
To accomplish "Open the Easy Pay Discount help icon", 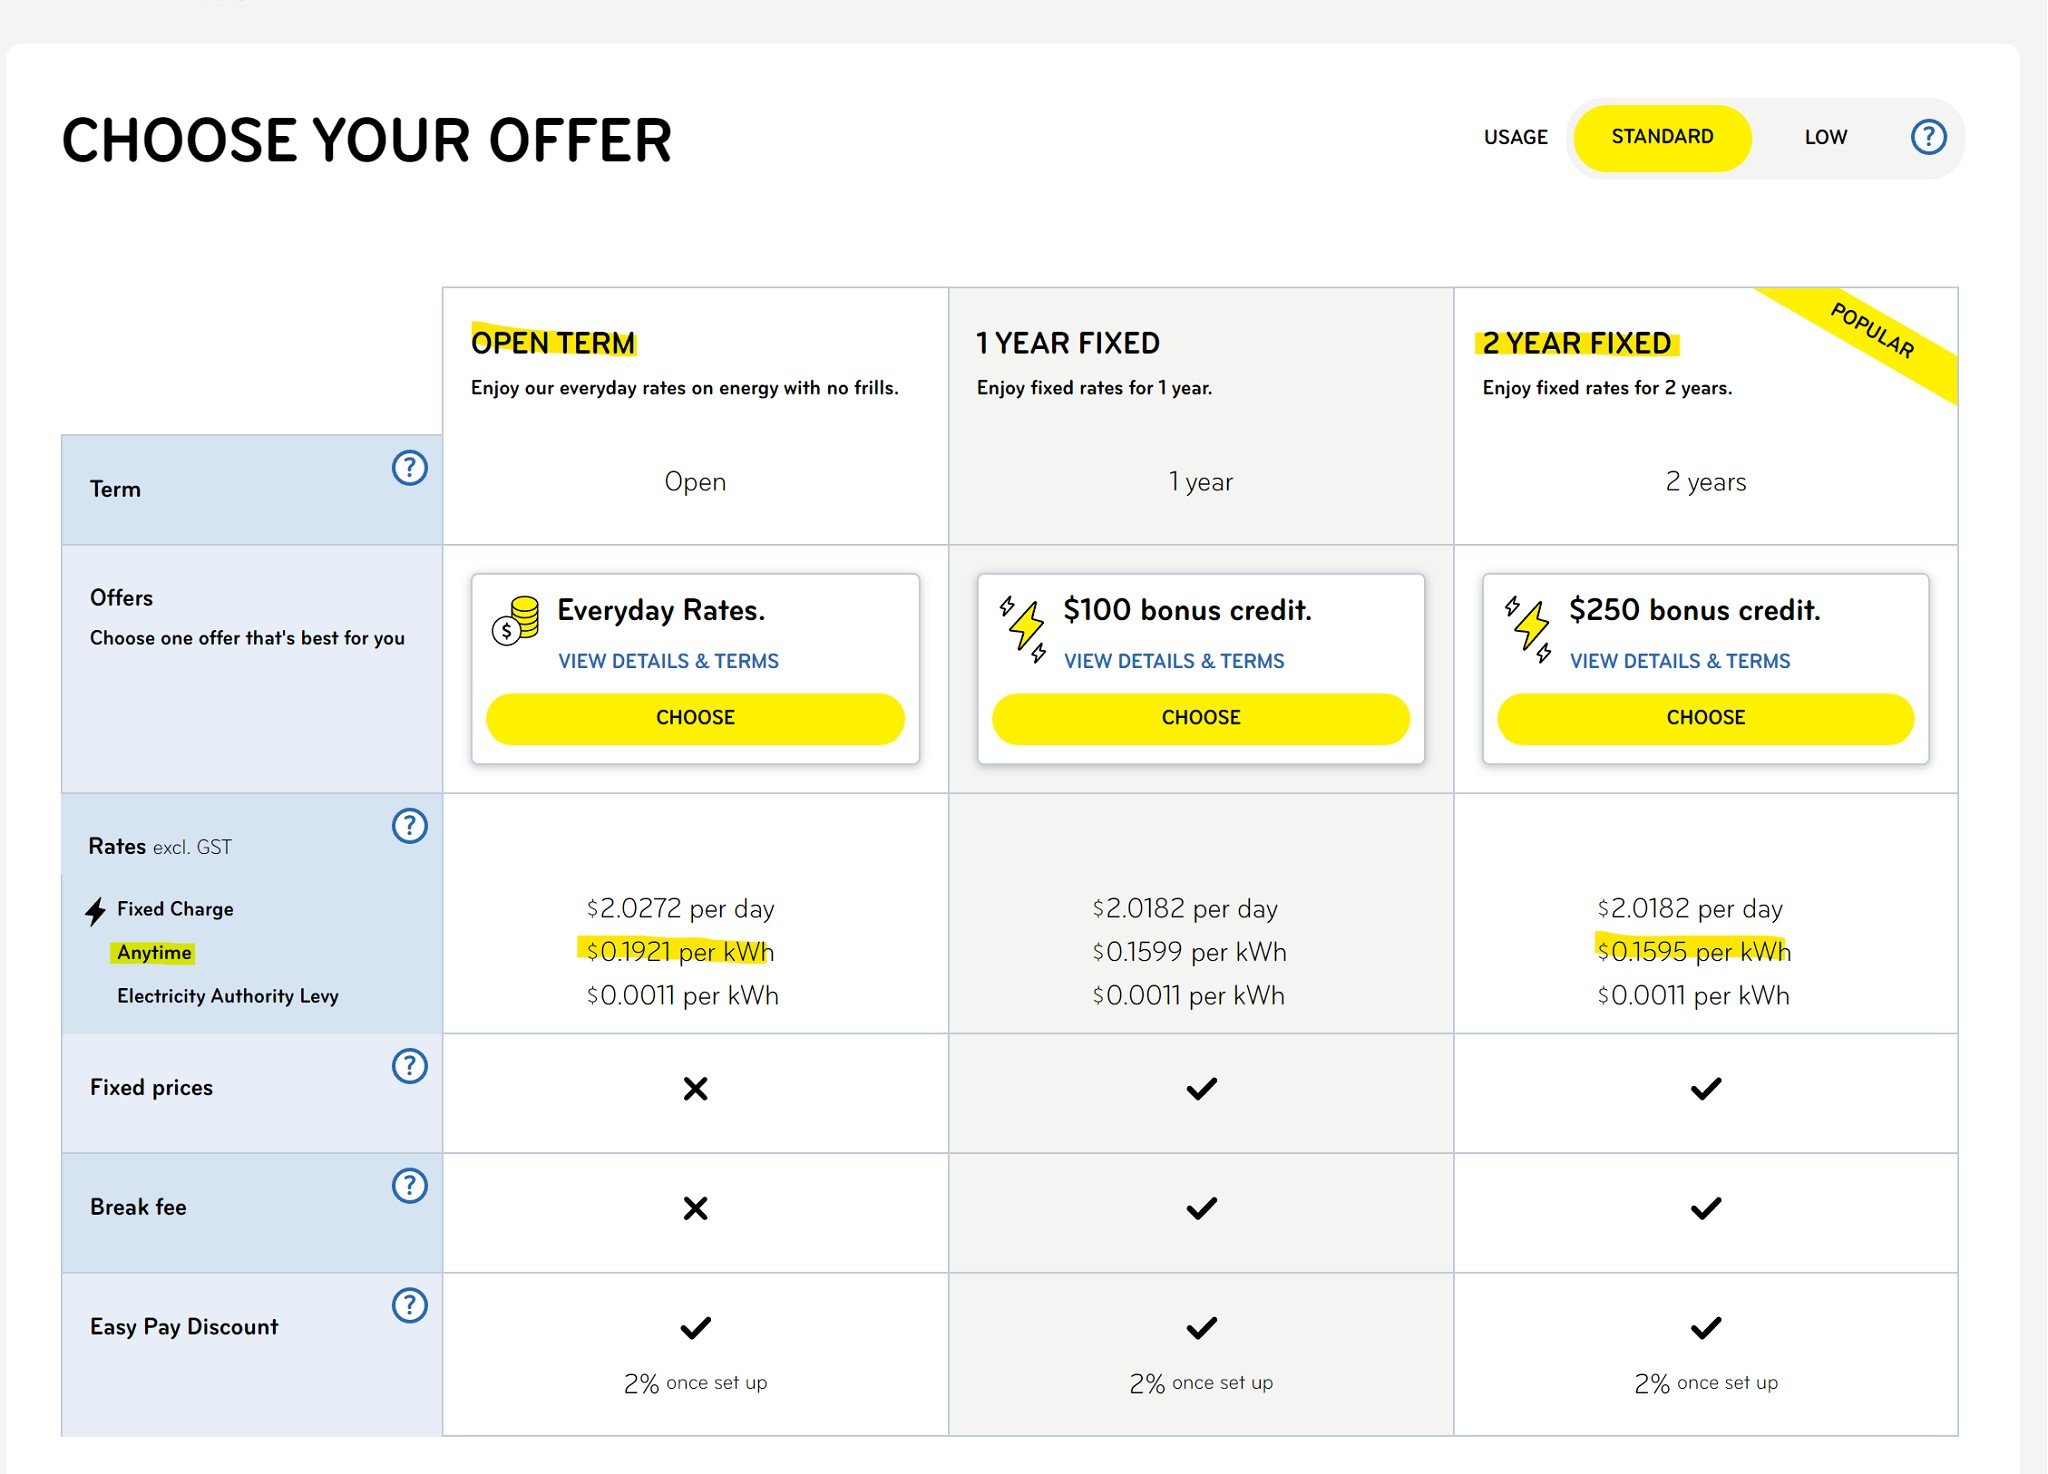I will click(410, 1305).
